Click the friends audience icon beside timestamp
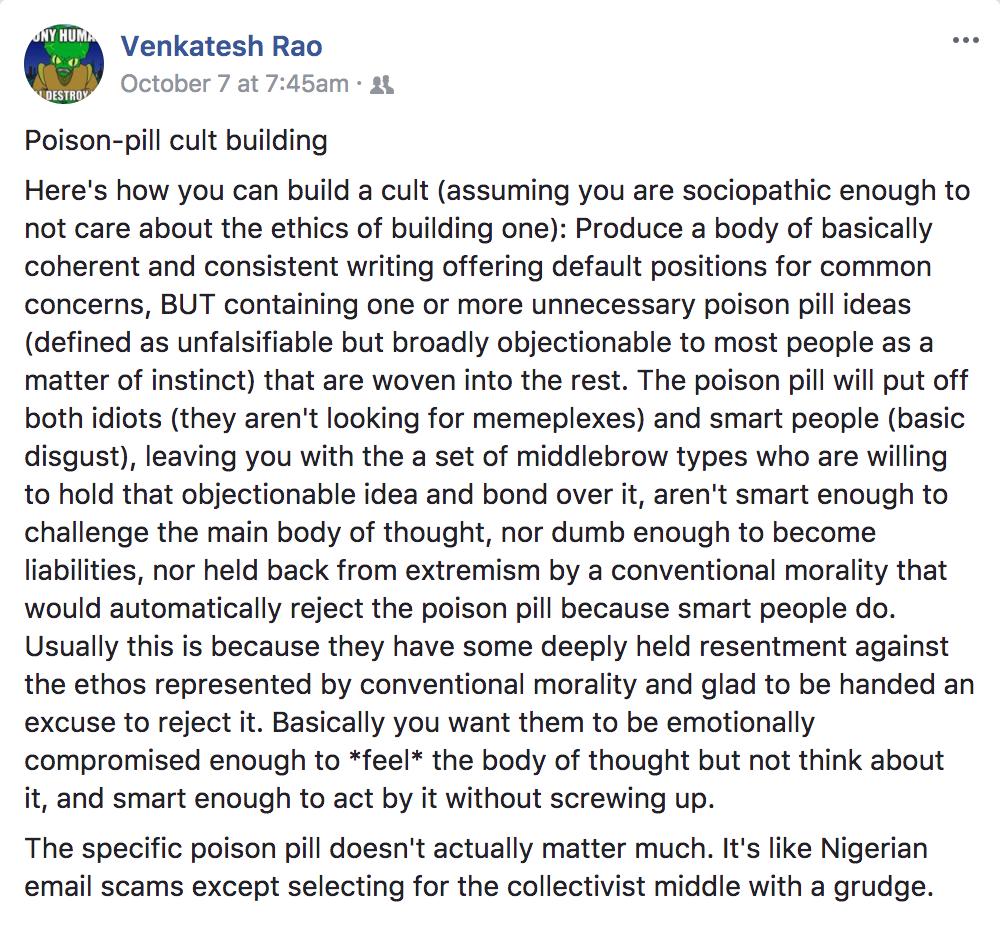 pyautogui.click(x=382, y=84)
